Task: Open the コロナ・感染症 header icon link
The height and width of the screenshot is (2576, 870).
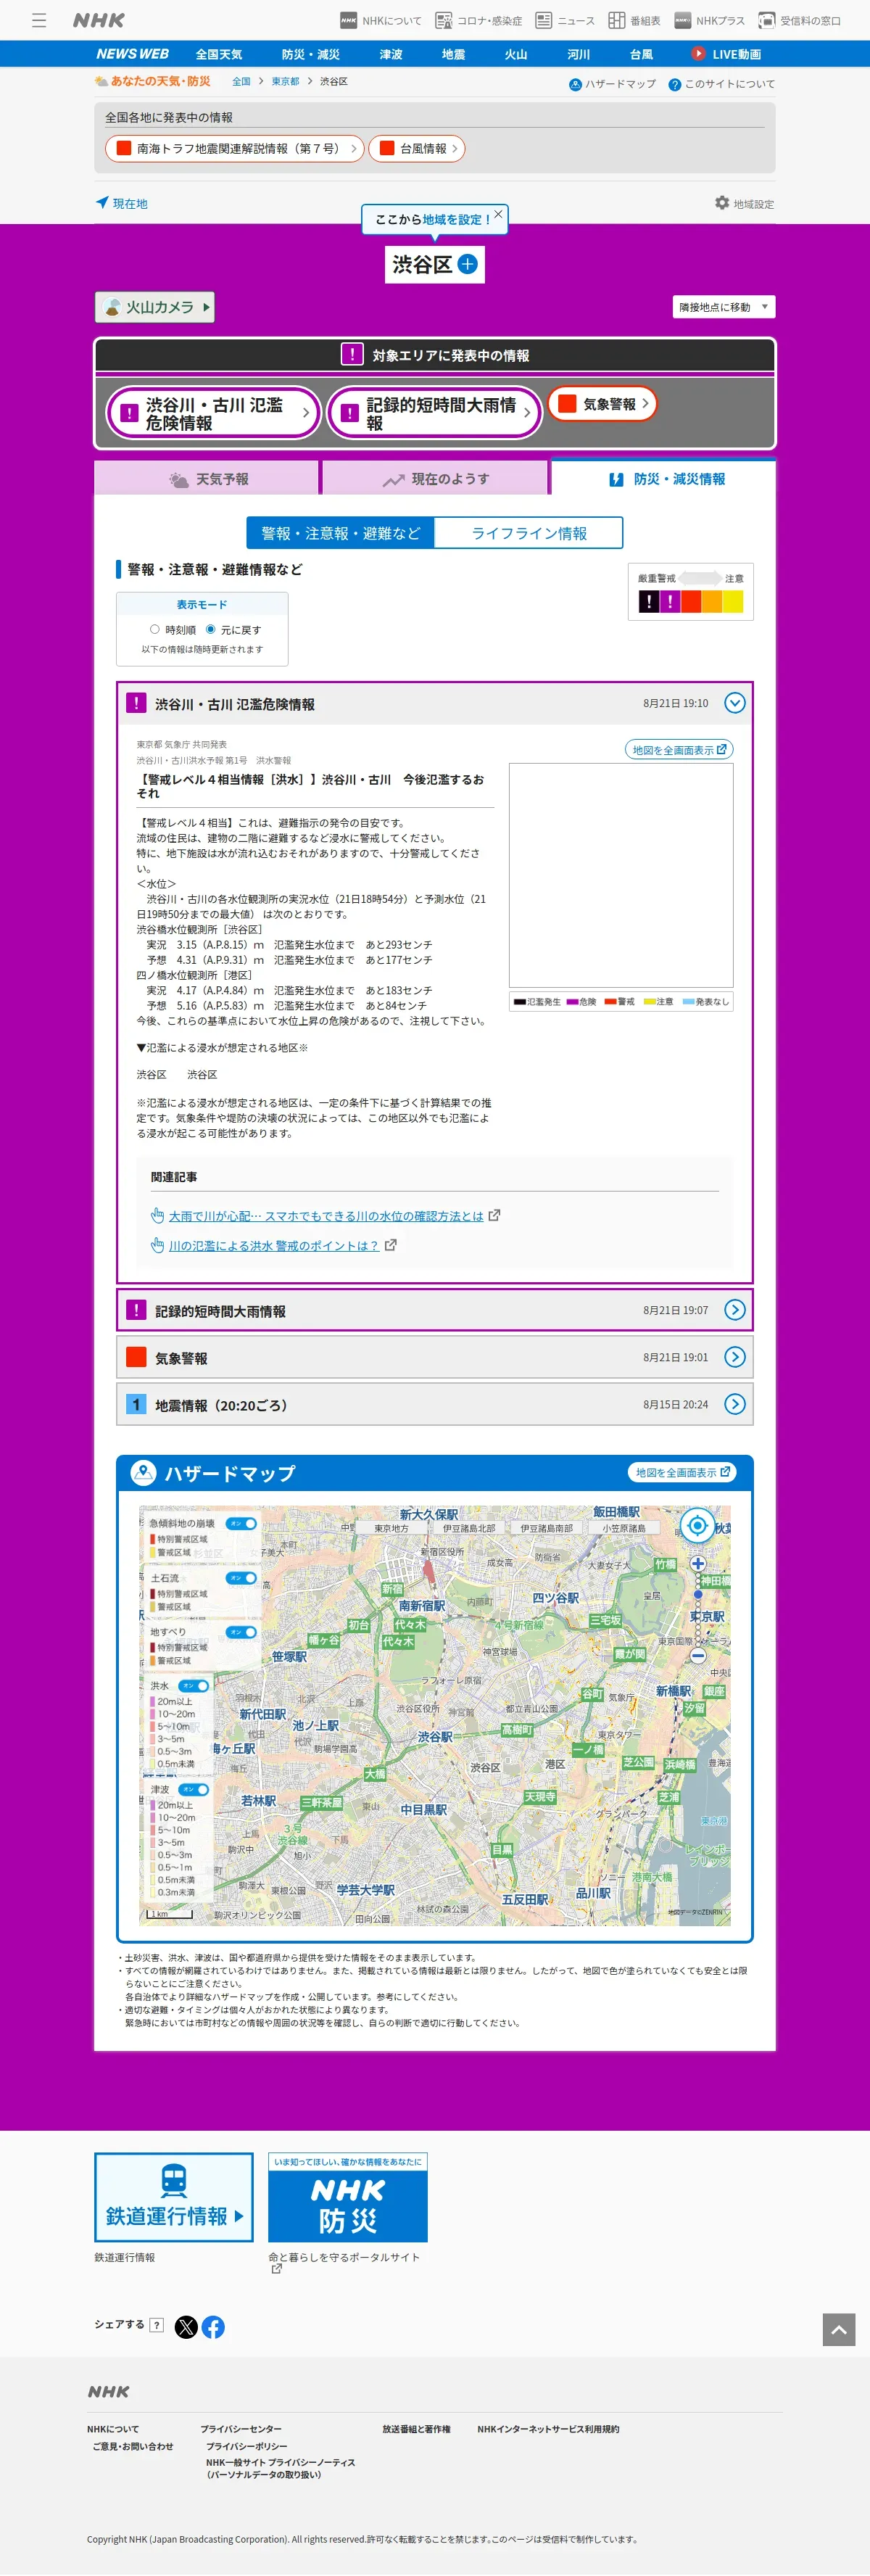Action: click(478, 20)
